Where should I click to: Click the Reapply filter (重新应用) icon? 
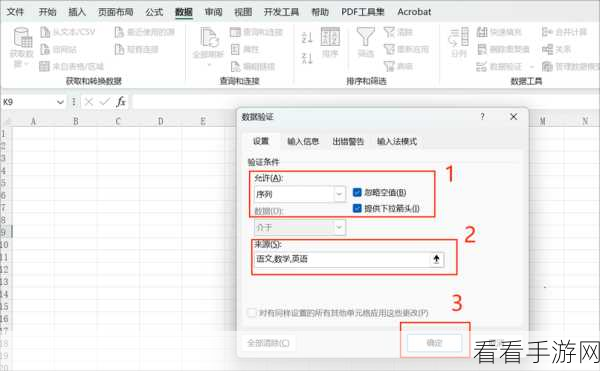tap(389, 49)
